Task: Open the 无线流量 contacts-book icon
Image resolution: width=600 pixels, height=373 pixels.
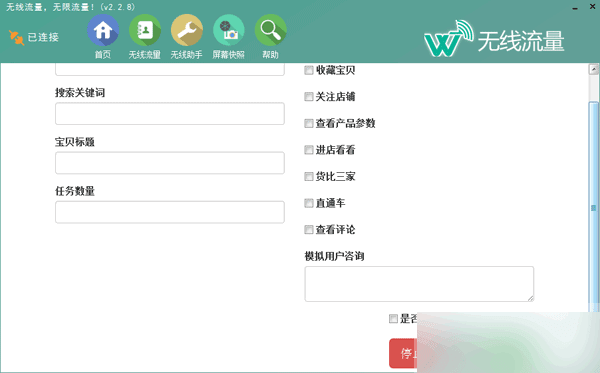Action: 145,30
